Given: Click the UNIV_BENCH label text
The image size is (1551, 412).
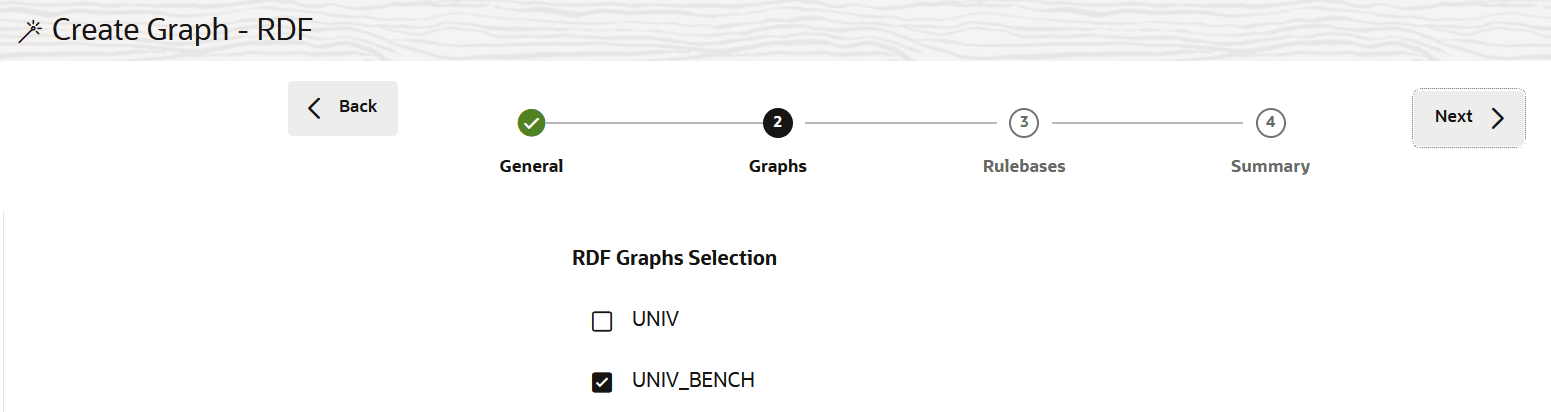Looking at the screenshot, I should point(693,380).
